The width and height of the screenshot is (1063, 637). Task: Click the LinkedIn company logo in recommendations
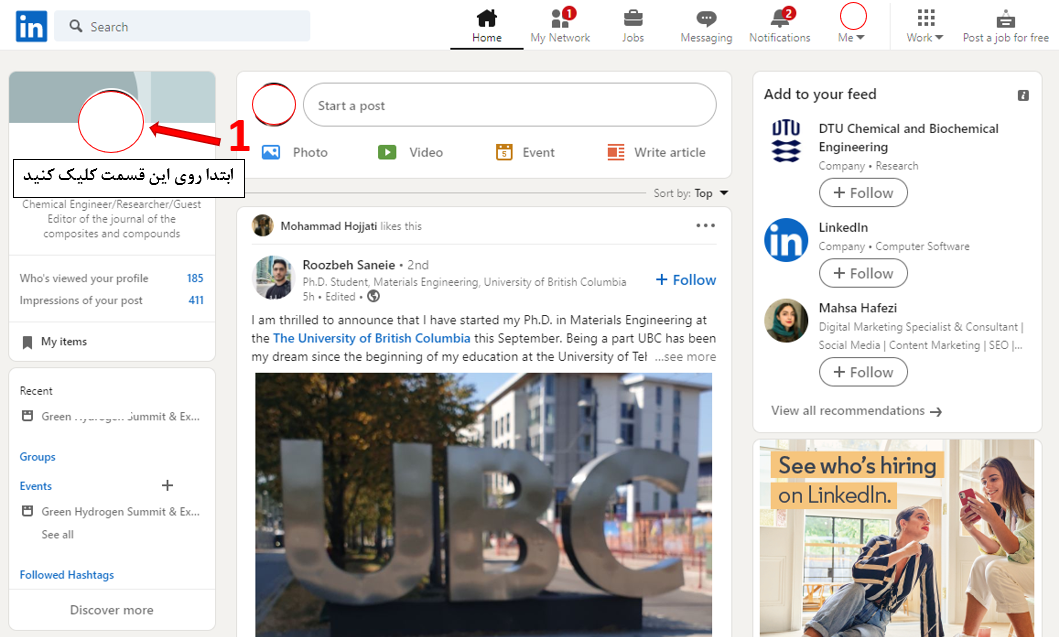(x=786, y=240)
